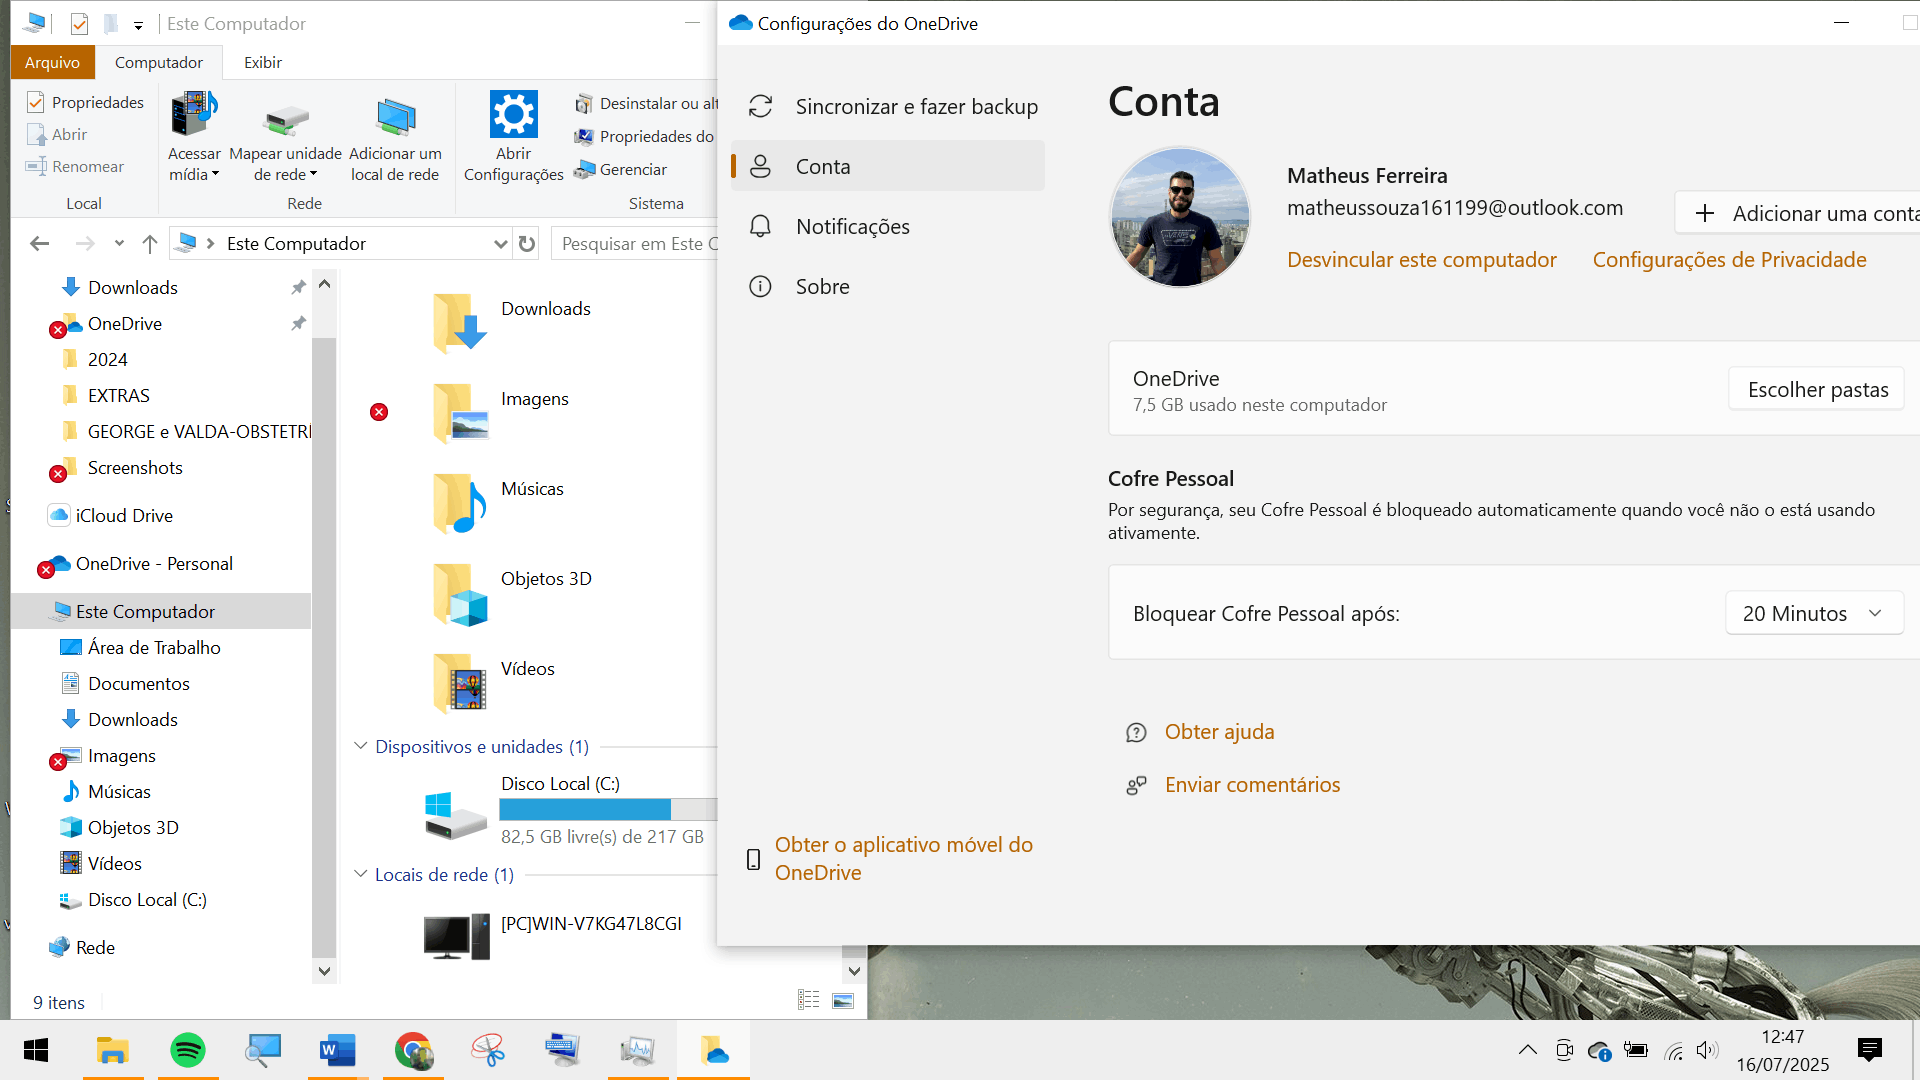
Task: Select the Vídeos folder icon in content pane
Action: tap(460, 682)
